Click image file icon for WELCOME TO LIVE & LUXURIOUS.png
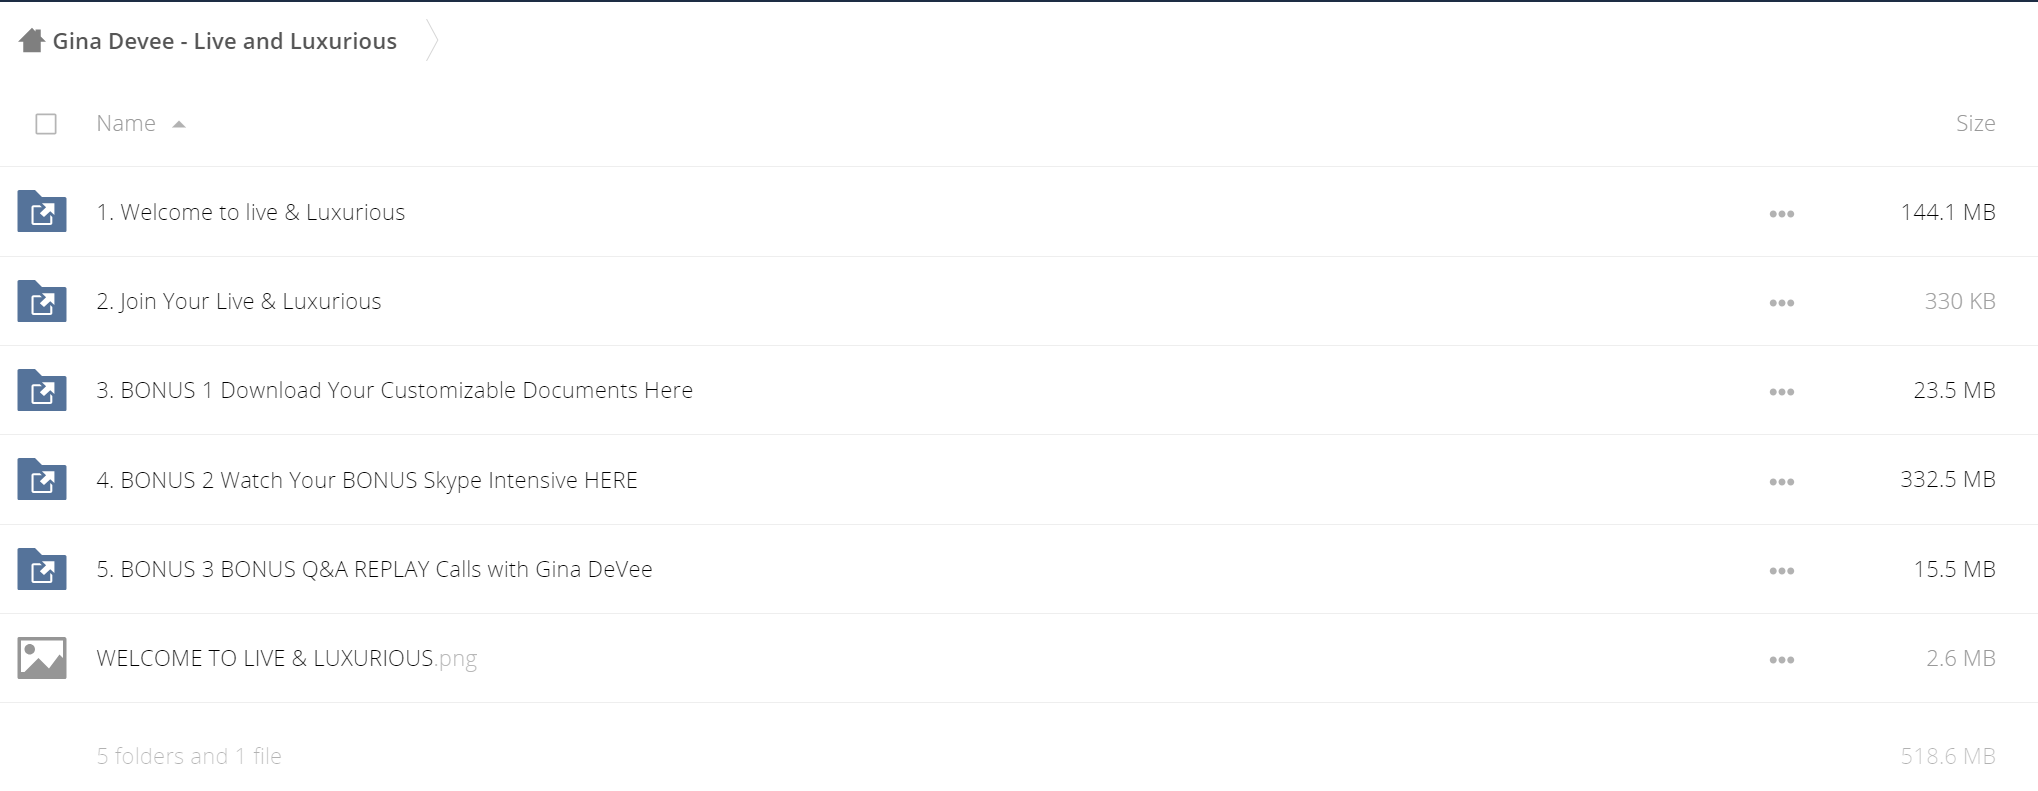2038x791 pixels. click(x=42, y=658)
